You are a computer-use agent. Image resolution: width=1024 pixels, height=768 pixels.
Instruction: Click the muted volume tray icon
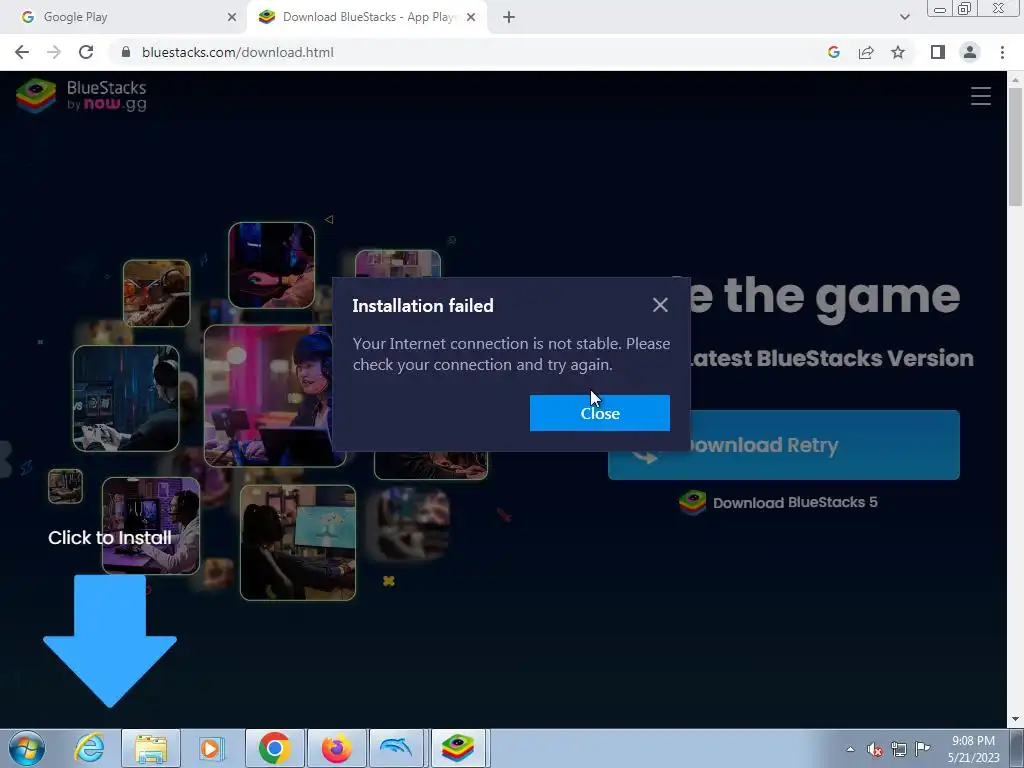pos(875,749)
